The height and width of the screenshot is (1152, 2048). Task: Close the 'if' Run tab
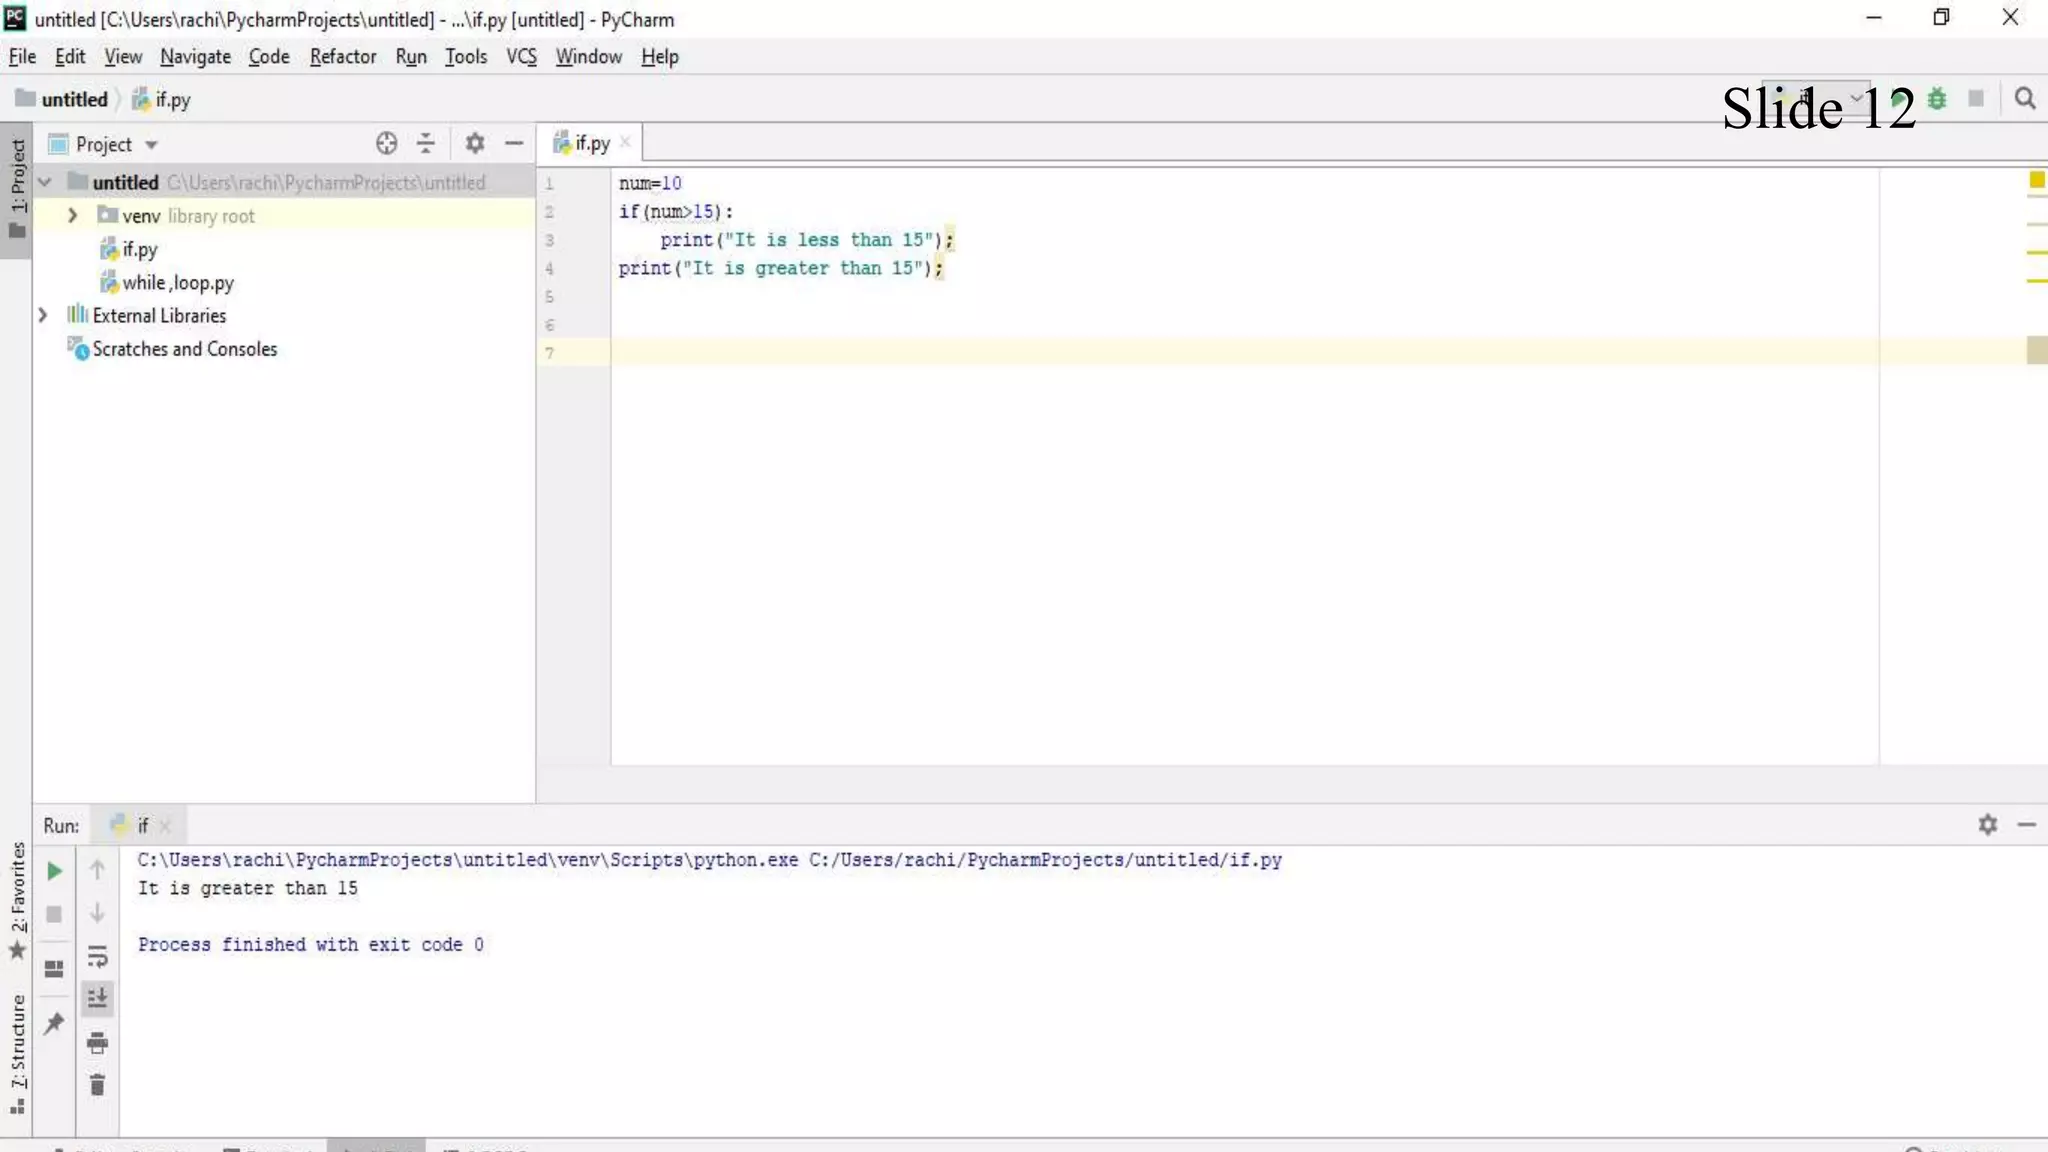click(165, 825)
